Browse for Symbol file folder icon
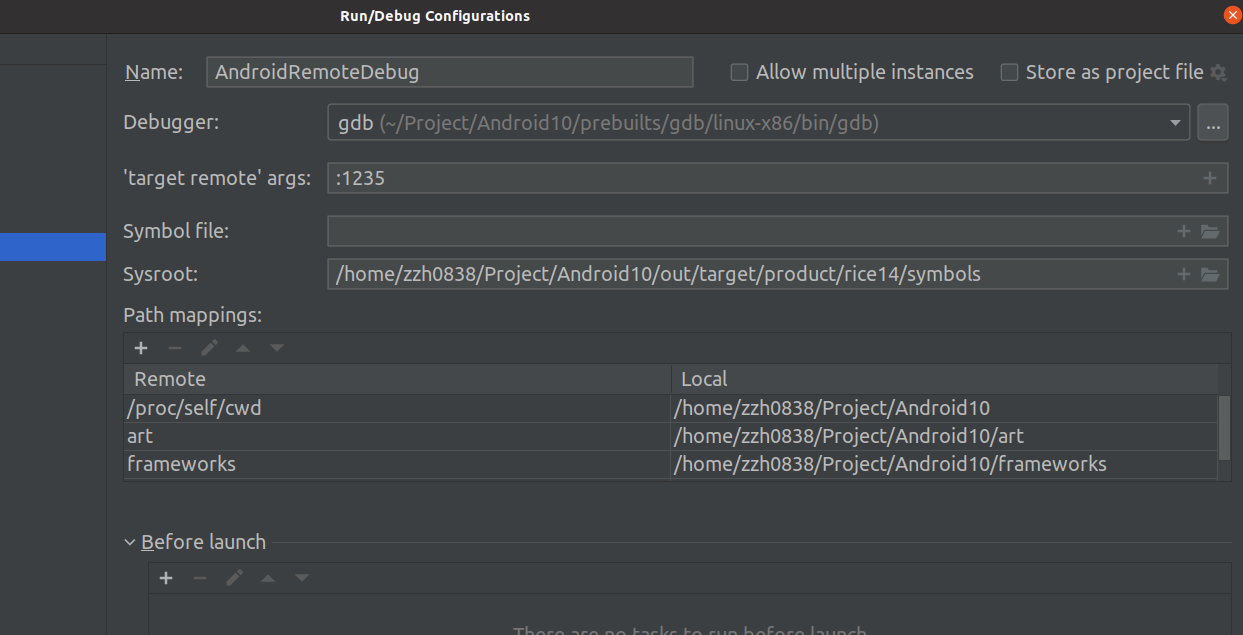The image size is (1243, 635). coord(1210,231)
